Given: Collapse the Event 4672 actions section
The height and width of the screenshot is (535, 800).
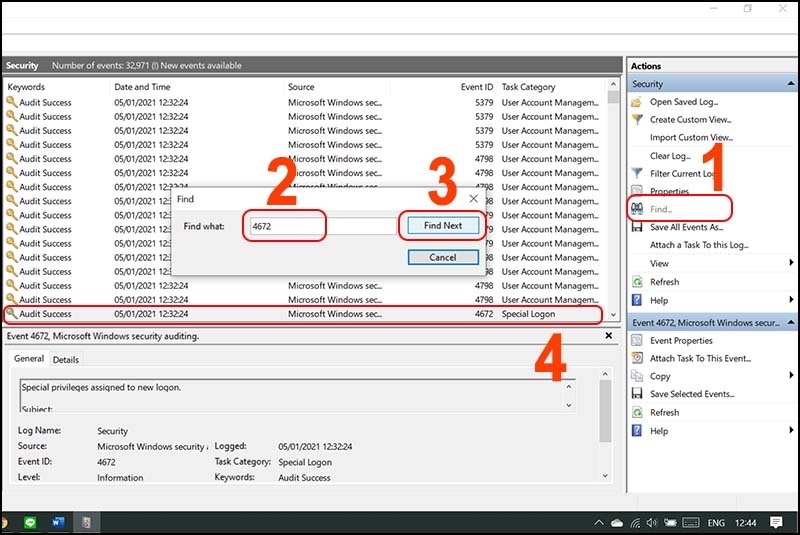Looking at the screenshot, I should pyautogui.click(x=790, y=322).
